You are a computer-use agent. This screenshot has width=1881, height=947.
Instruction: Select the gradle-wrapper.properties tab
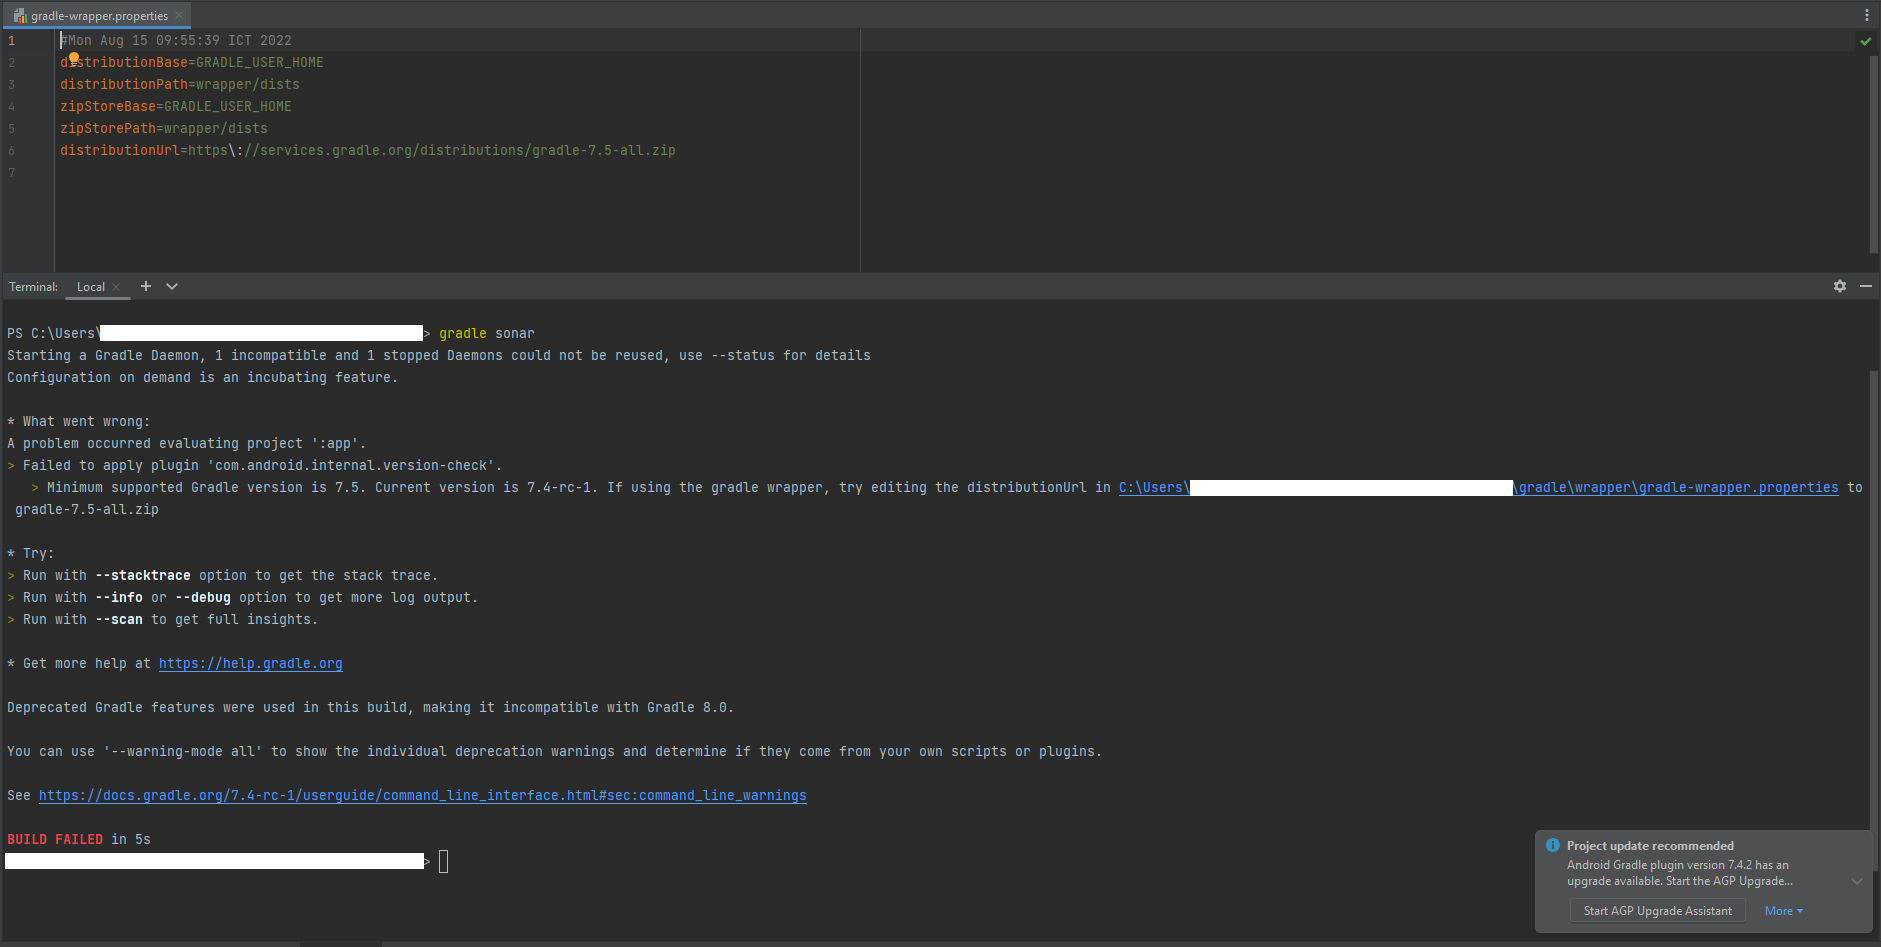tap(95, 15)
